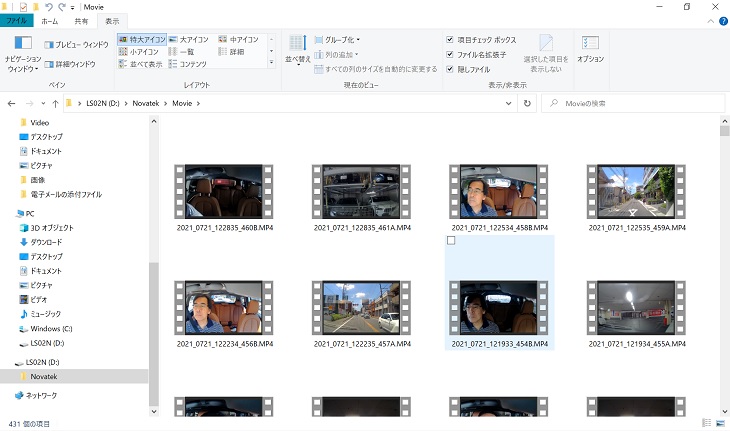Image resolution: width=730 pixels, height=431 pixels.
Task: Open quick access toolbar customize dropdown
Action: 73,7
